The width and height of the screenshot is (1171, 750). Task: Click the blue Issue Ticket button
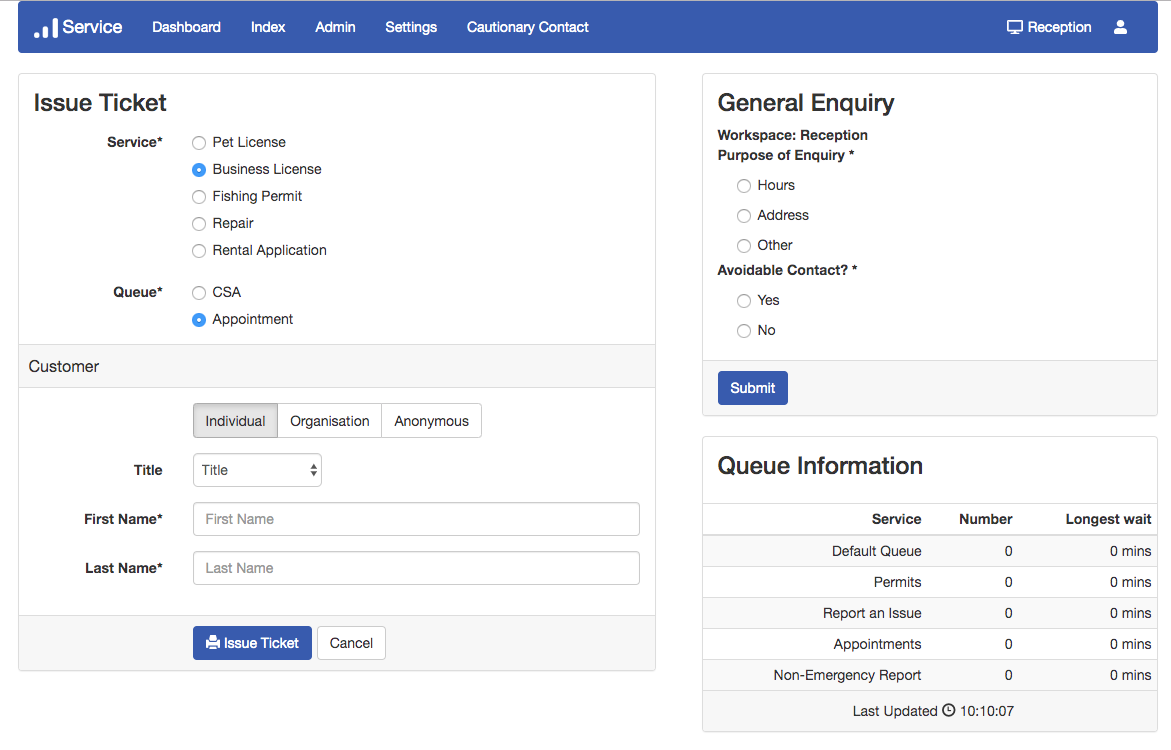[x=252, y=643]
